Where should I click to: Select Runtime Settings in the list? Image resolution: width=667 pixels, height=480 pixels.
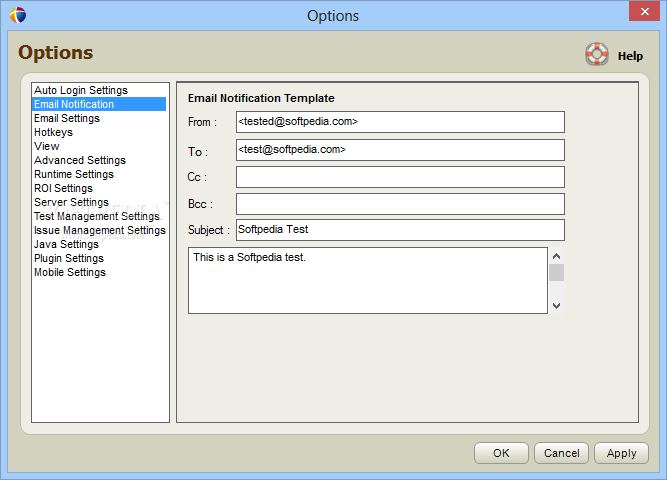(99, 174)
